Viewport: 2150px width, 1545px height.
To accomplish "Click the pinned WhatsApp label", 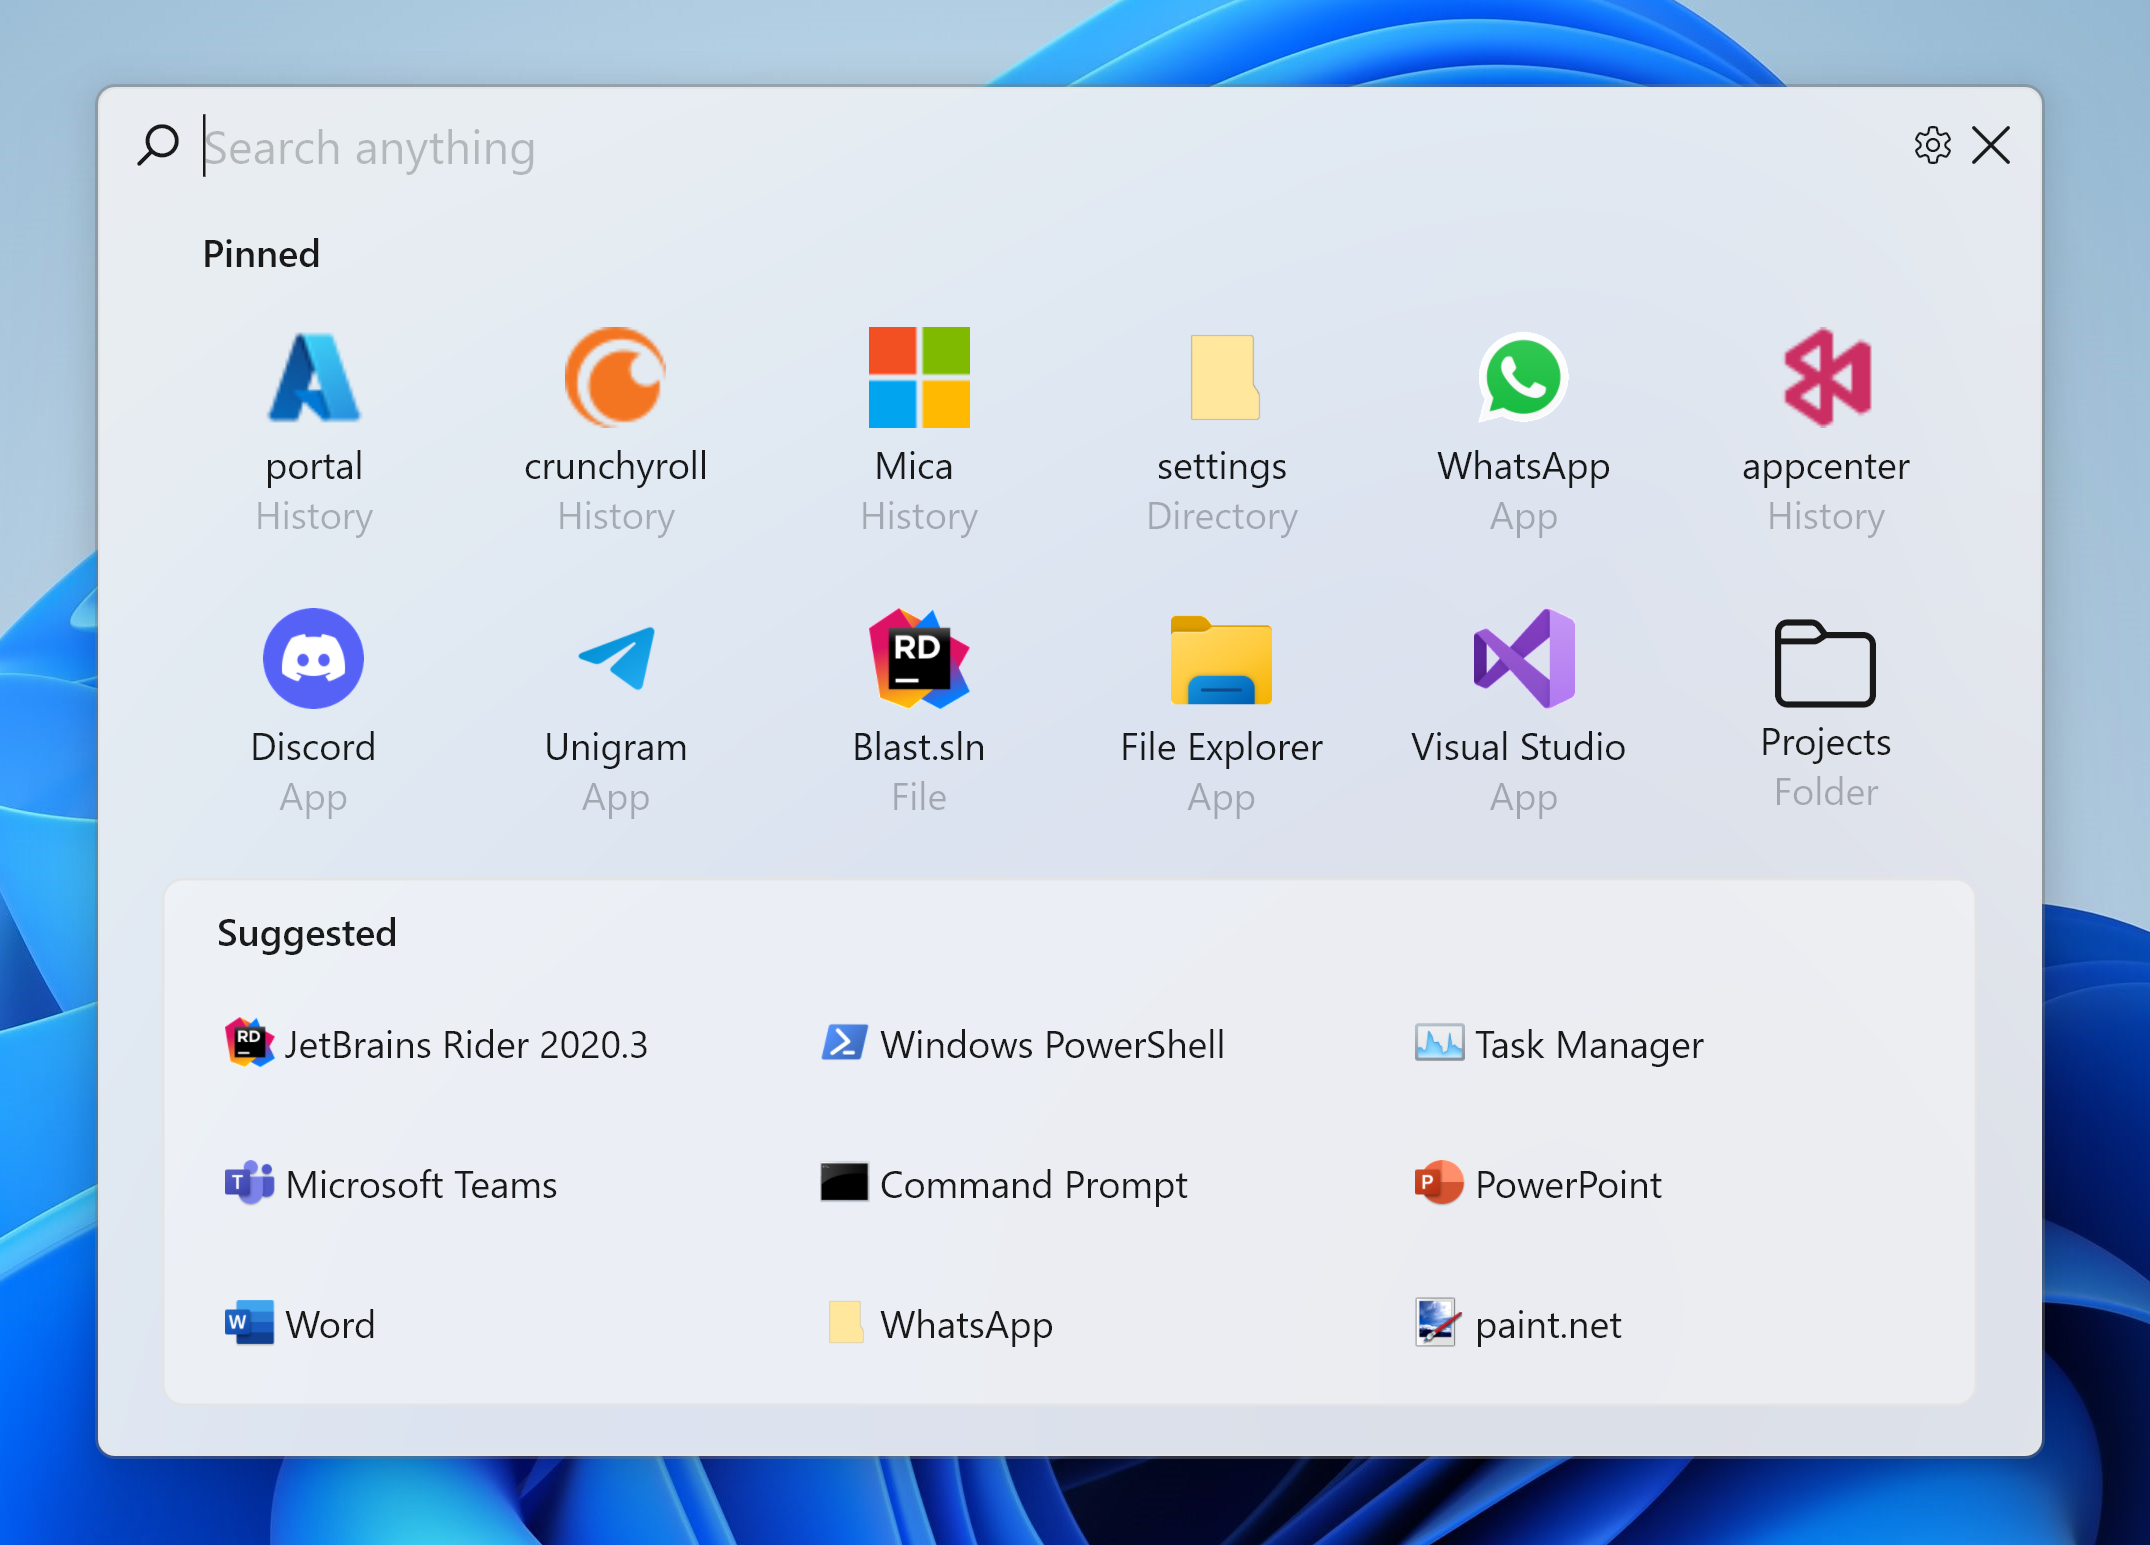I will coord(1524,467).
